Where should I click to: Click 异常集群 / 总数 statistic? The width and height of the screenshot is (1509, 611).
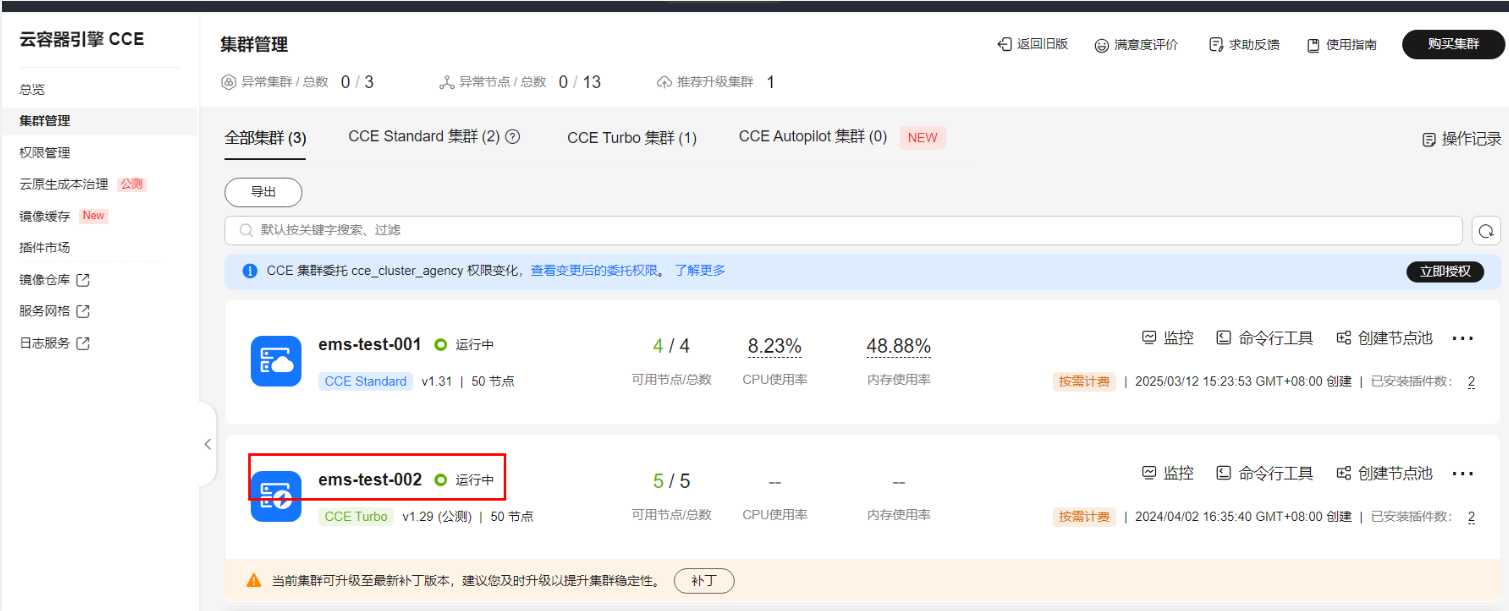[297, 82]
